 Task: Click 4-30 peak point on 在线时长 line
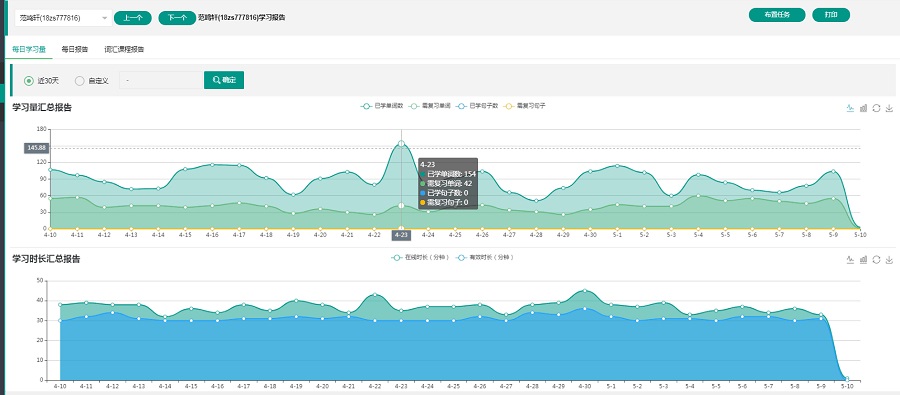(x=585, y=291)
